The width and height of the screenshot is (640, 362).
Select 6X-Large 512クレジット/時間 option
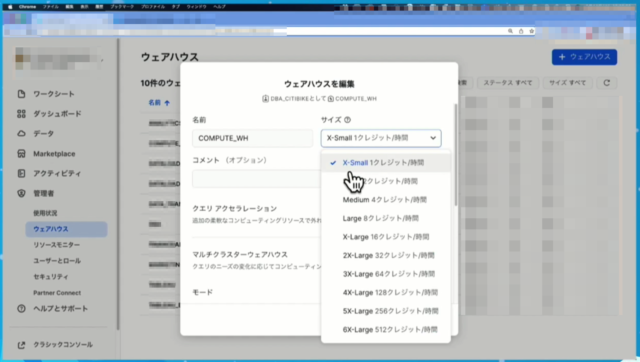[x=386, y=330]
